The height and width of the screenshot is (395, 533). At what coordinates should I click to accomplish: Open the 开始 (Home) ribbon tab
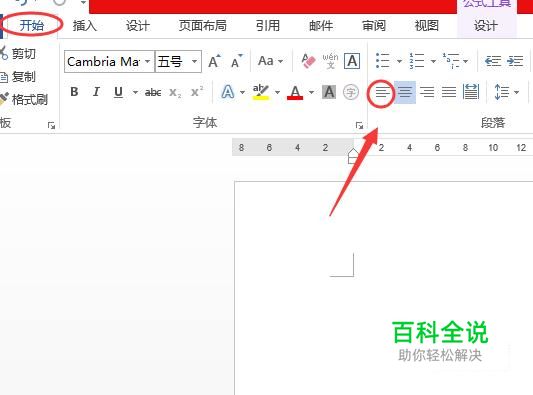tap(32, 25)
